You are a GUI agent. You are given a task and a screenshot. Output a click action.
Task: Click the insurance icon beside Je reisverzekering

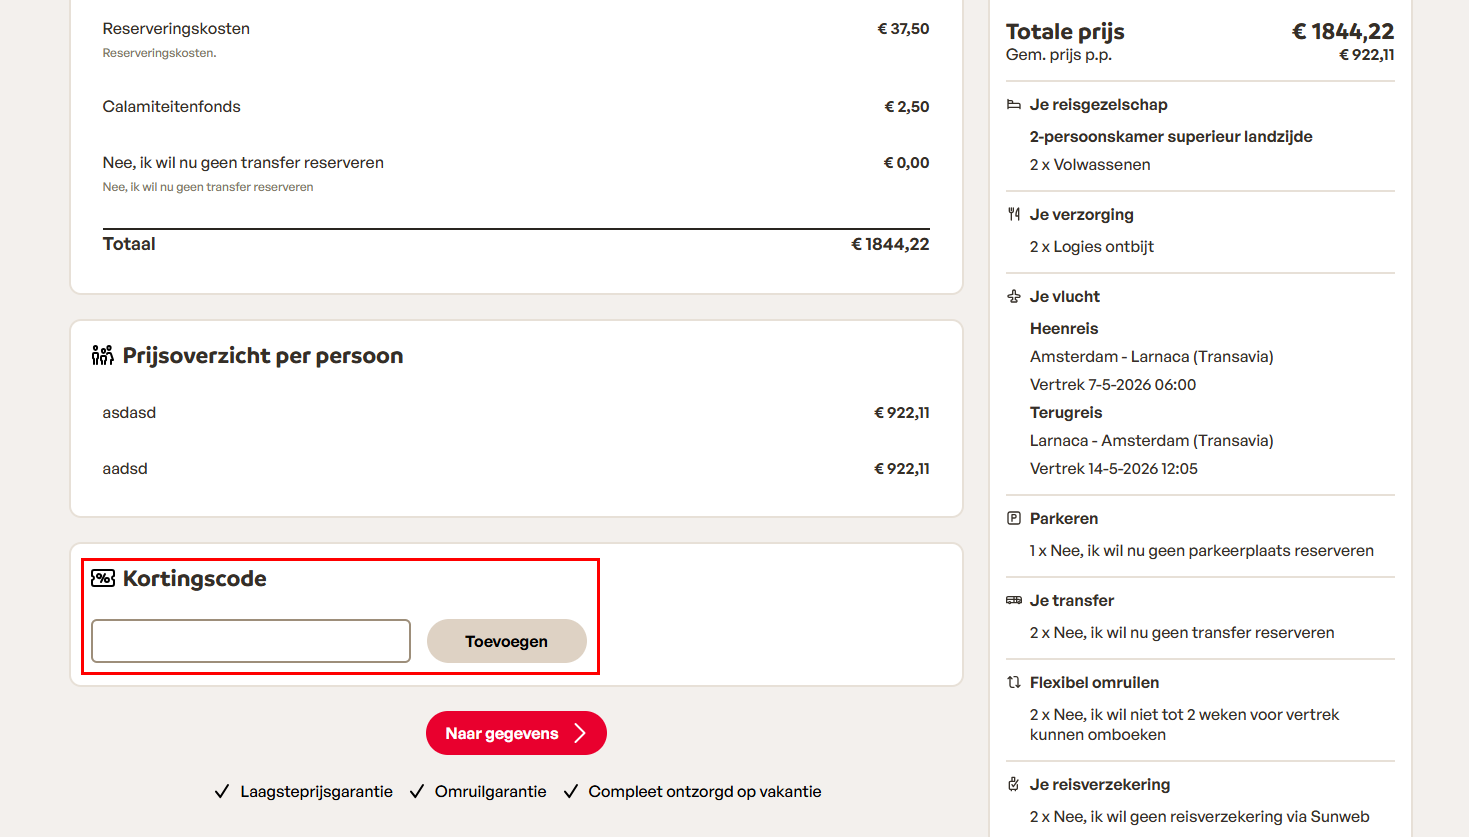1013,784
